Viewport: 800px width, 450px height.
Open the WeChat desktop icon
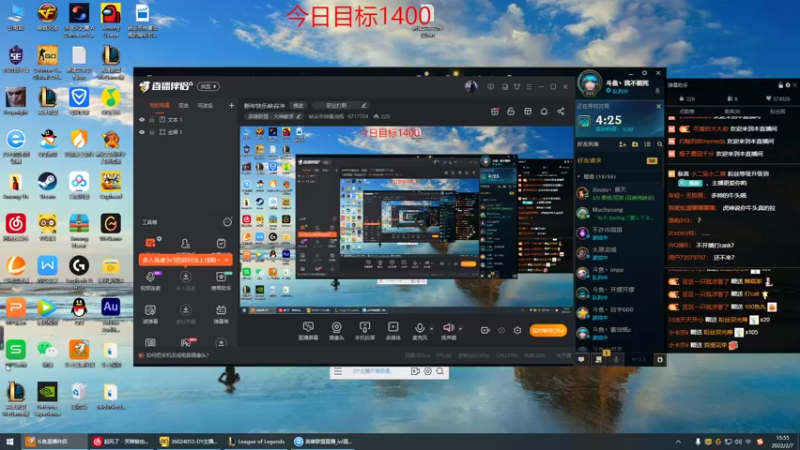[47, 349]
